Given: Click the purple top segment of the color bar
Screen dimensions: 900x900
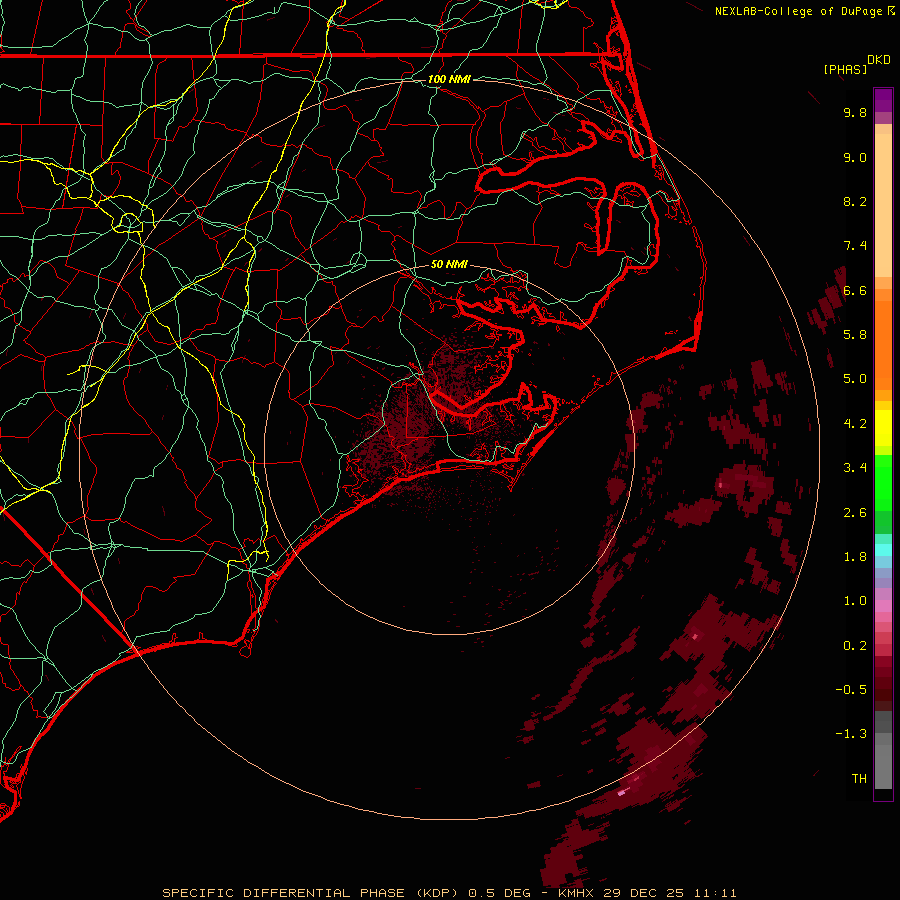Looking at the screenshot, I should pos(883,101).
